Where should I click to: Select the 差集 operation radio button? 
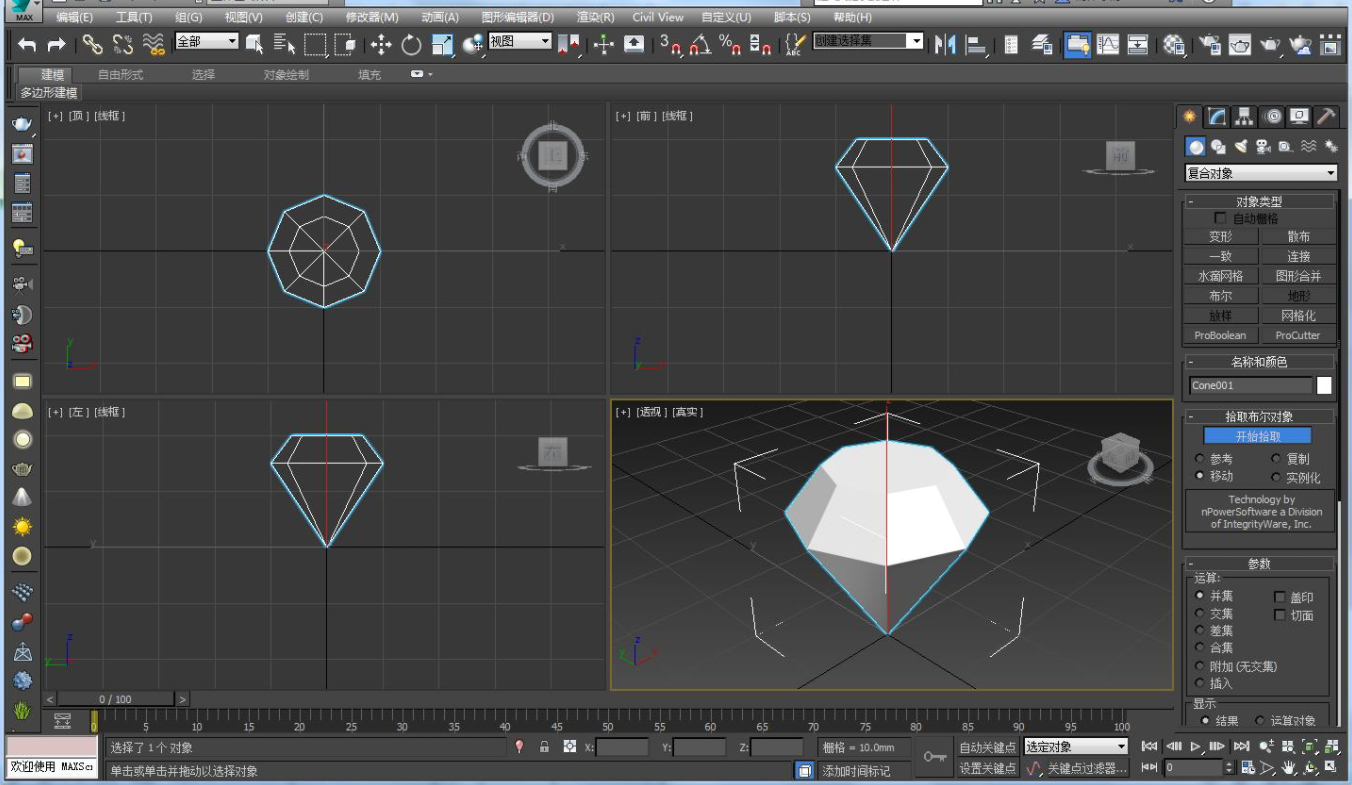pyautogui.click(x=1200, y=631)
